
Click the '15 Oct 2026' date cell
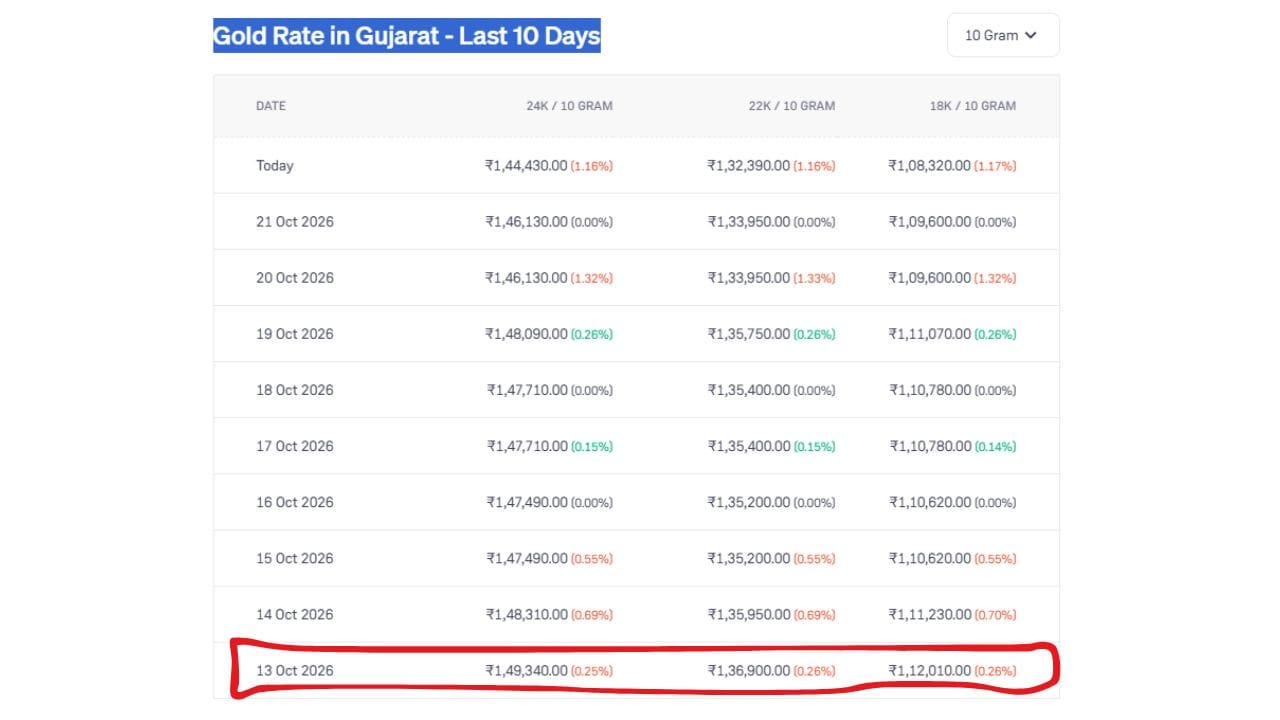click(295, 558)
